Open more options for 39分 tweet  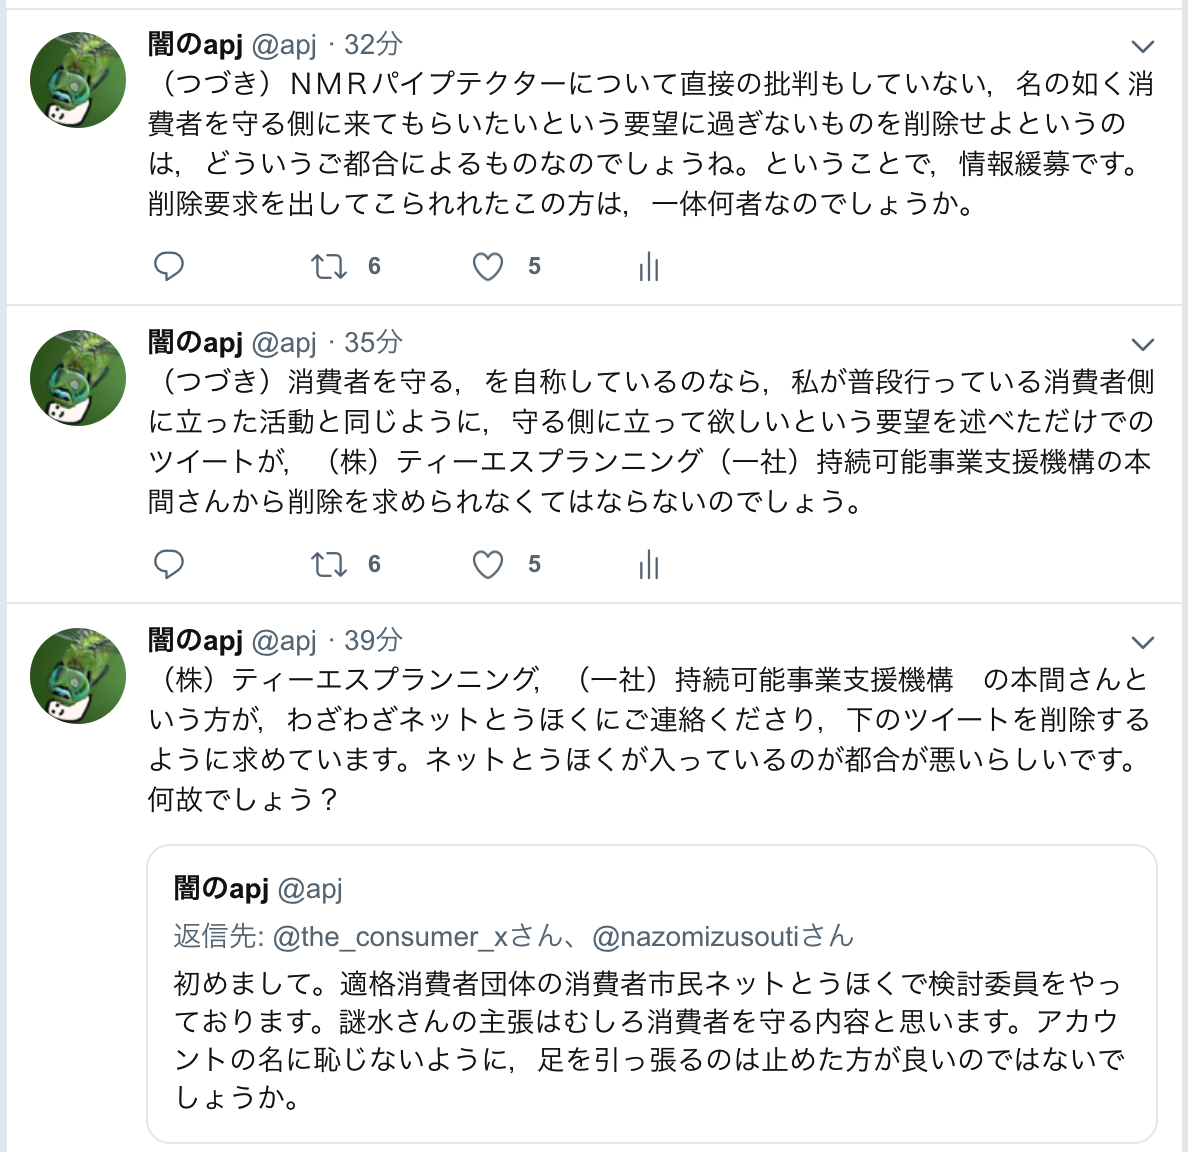coord(1142,642)
